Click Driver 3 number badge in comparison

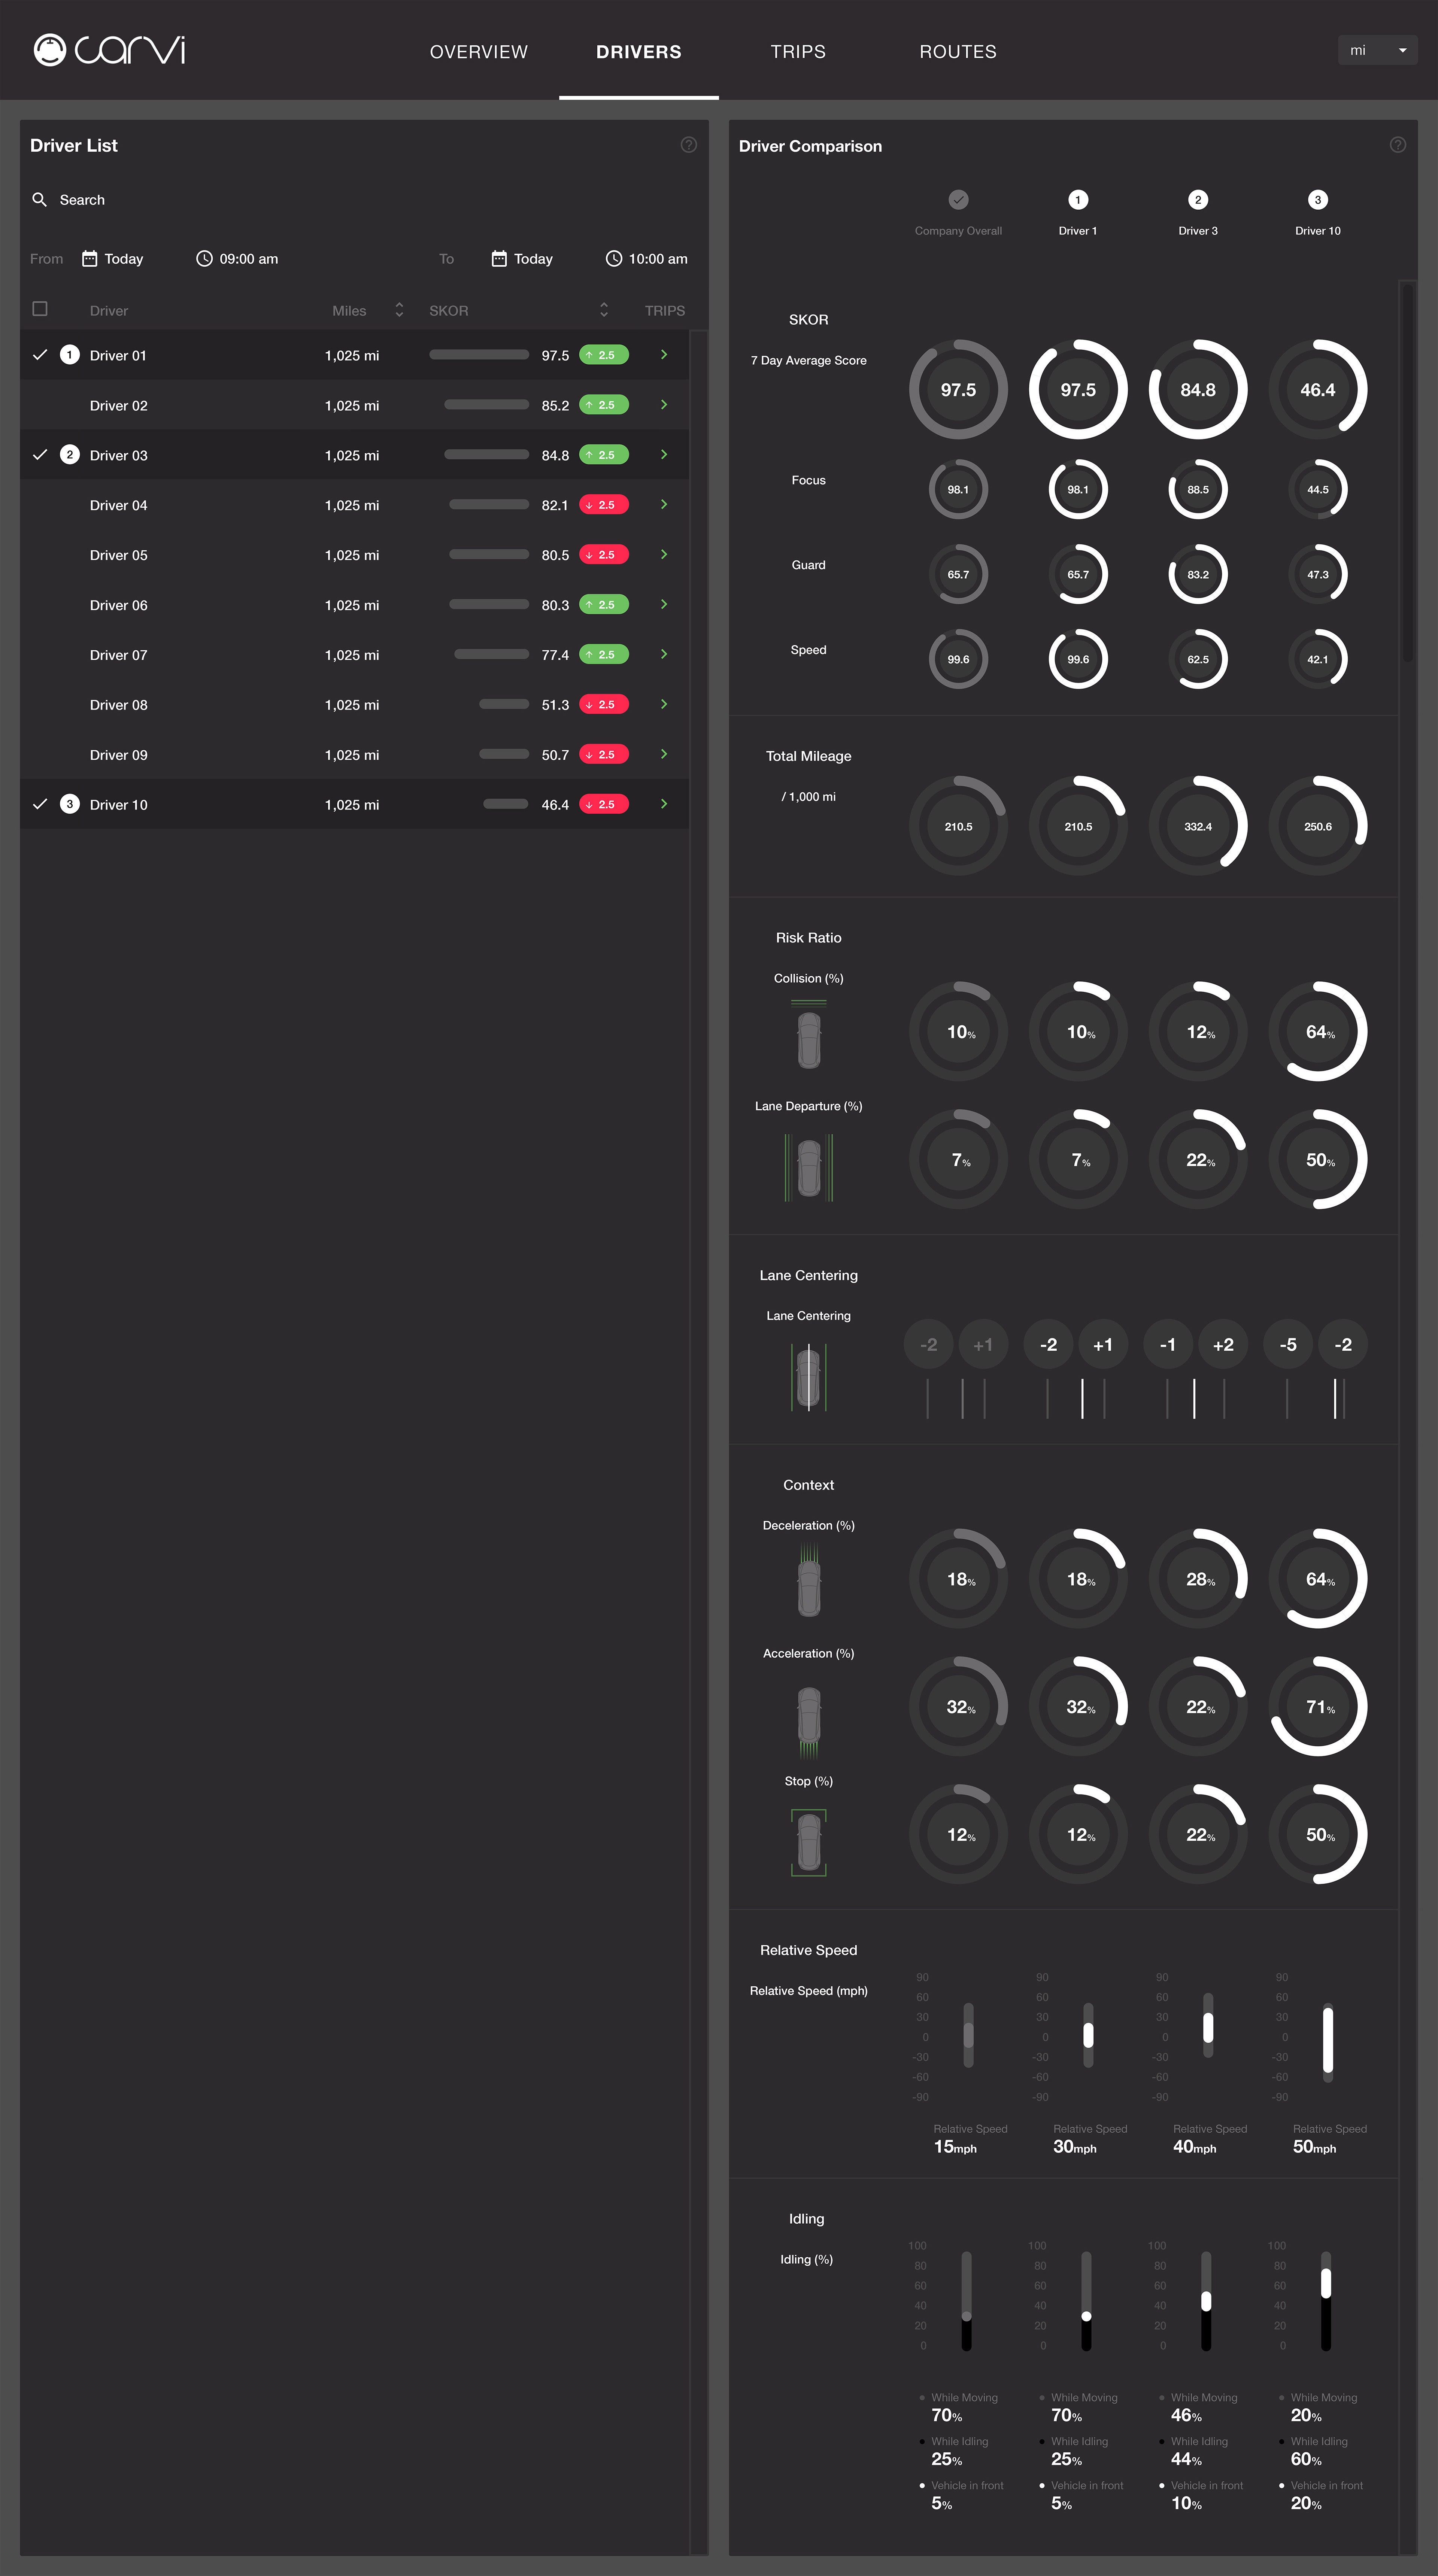[1198, 200]
